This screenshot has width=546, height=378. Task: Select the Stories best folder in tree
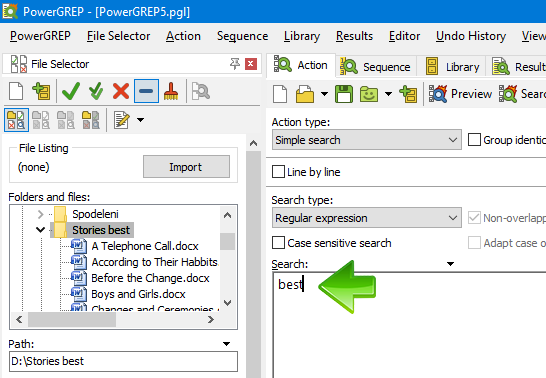click(x=101, y=230)
